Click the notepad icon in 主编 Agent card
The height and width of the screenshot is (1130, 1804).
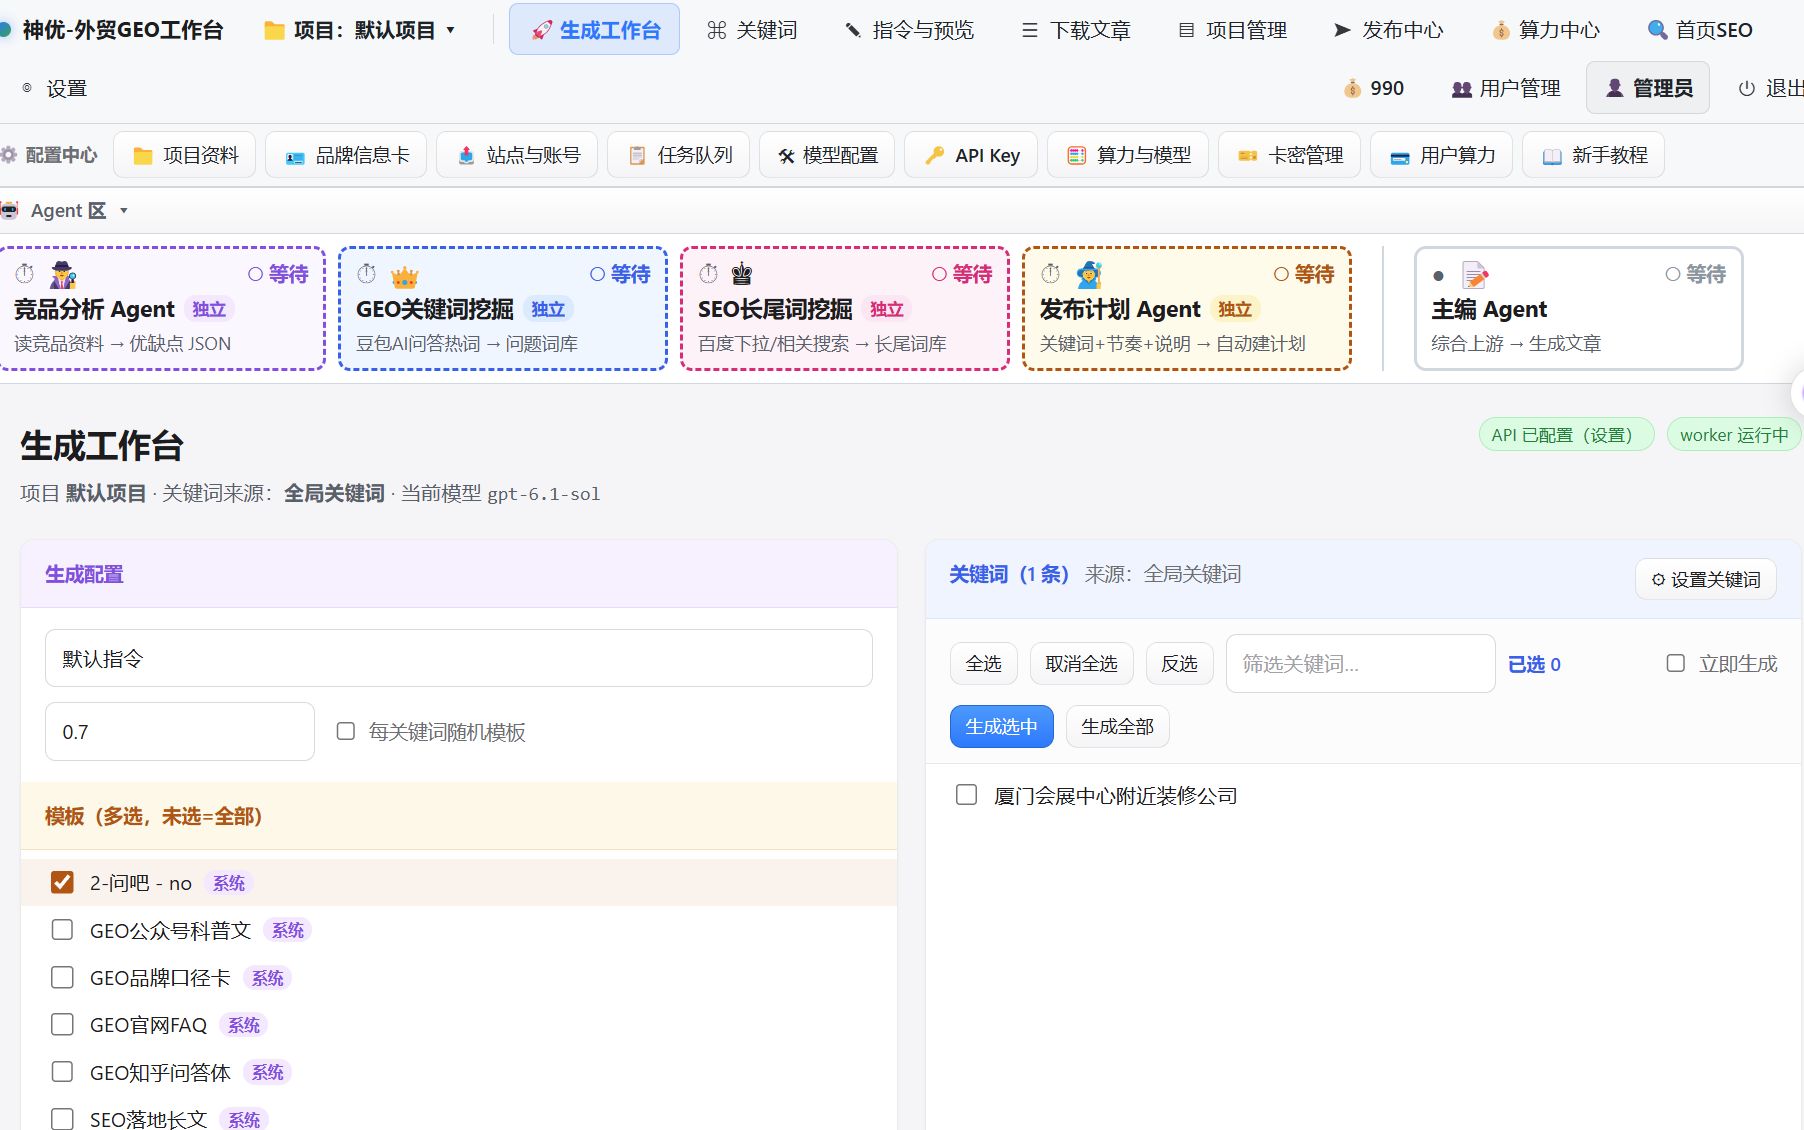(1475, 275)
